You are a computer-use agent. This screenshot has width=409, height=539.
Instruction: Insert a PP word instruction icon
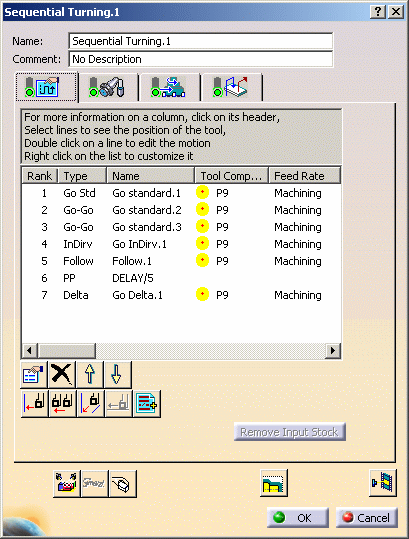tap(147, 404)
